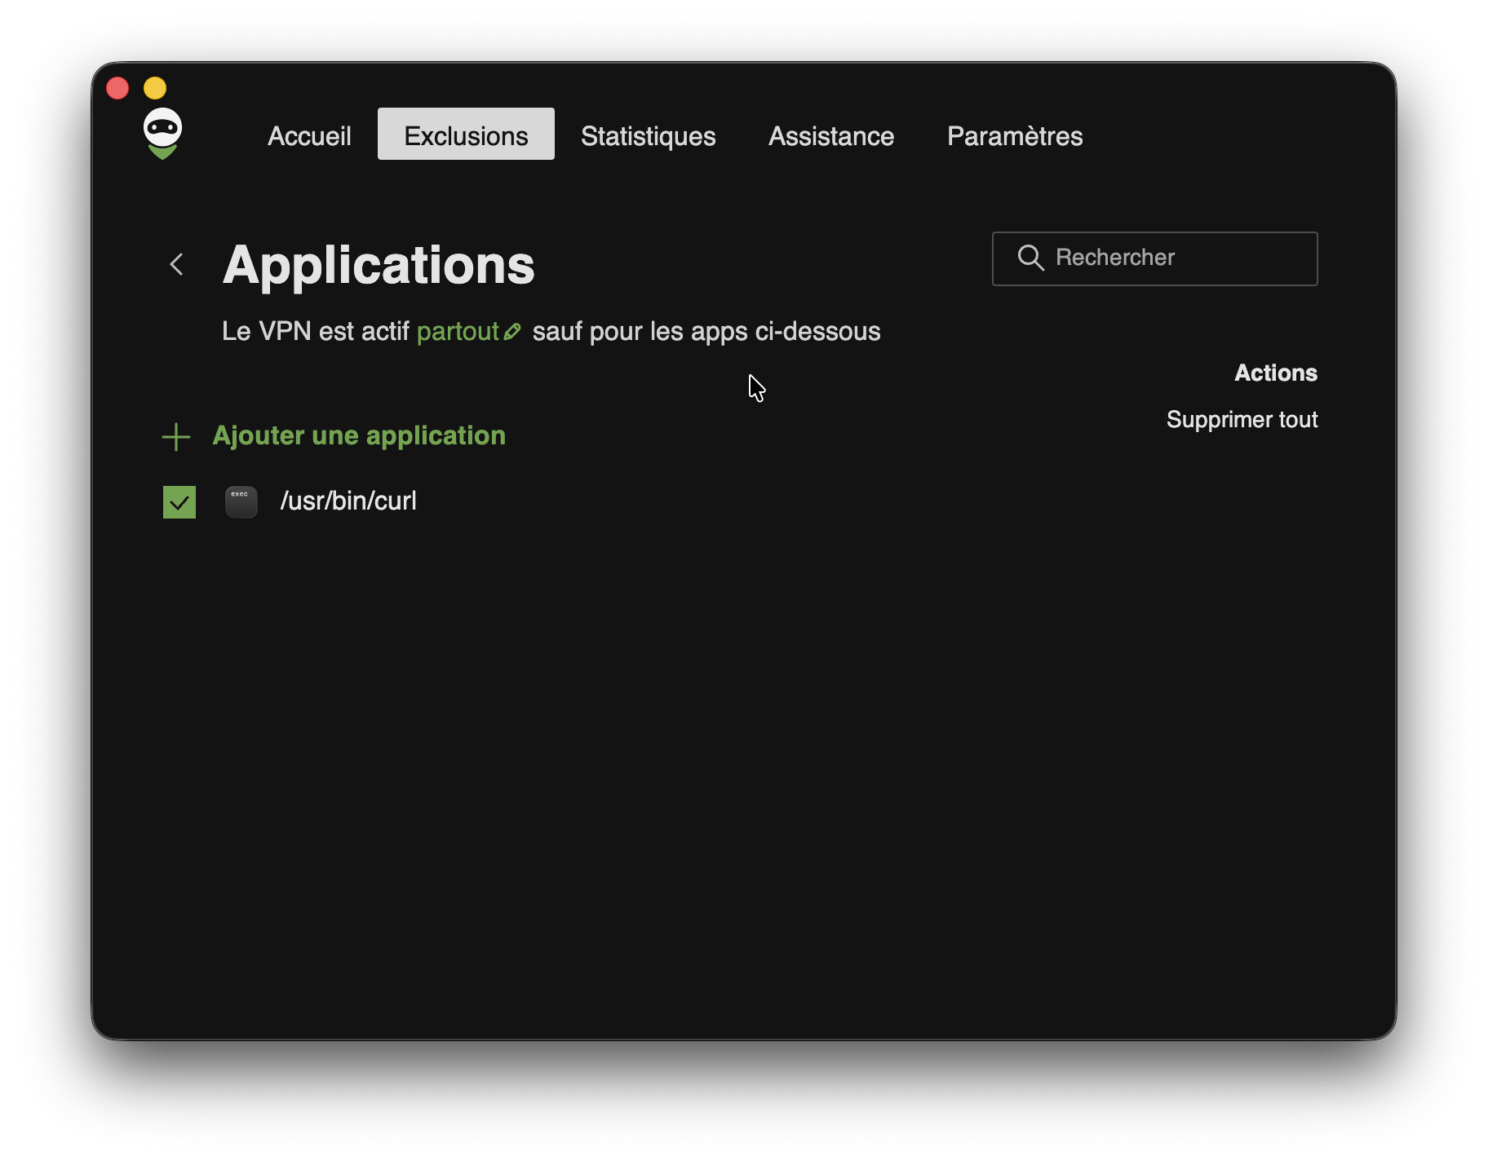Close the window with the red button

[x=117, y=88]
